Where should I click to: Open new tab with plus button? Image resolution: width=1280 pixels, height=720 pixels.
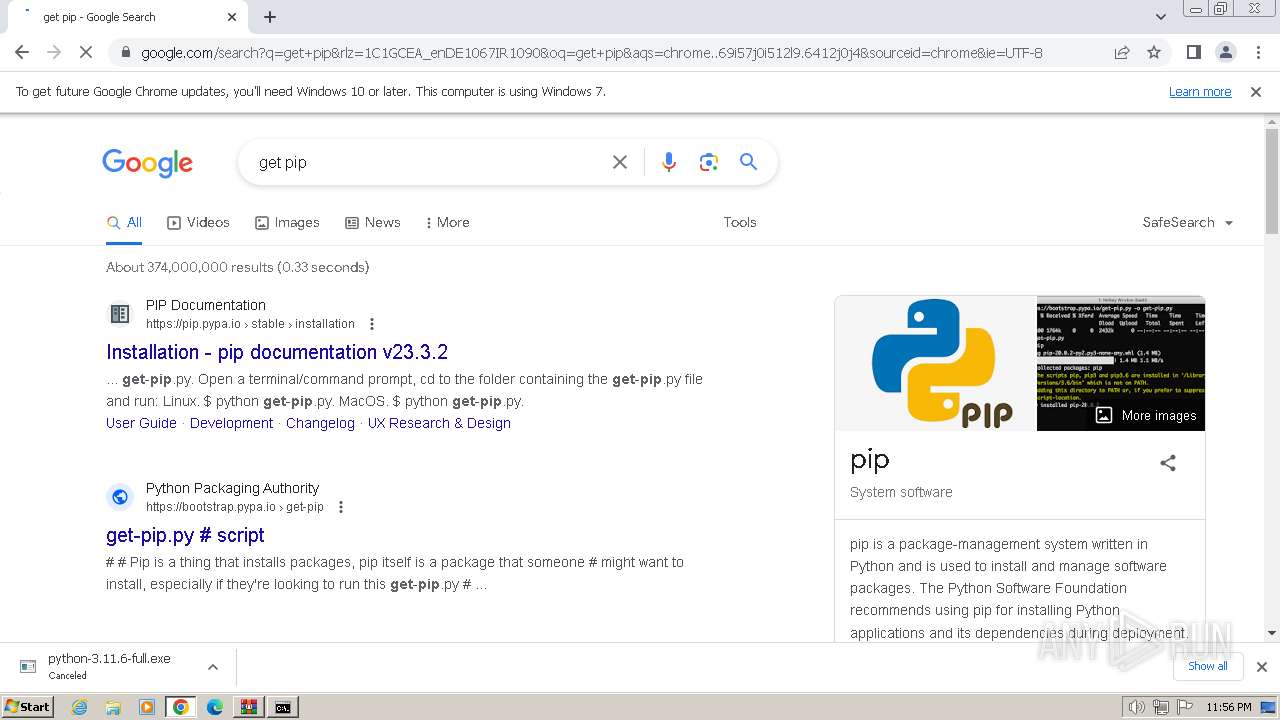(x=270, y=17)
